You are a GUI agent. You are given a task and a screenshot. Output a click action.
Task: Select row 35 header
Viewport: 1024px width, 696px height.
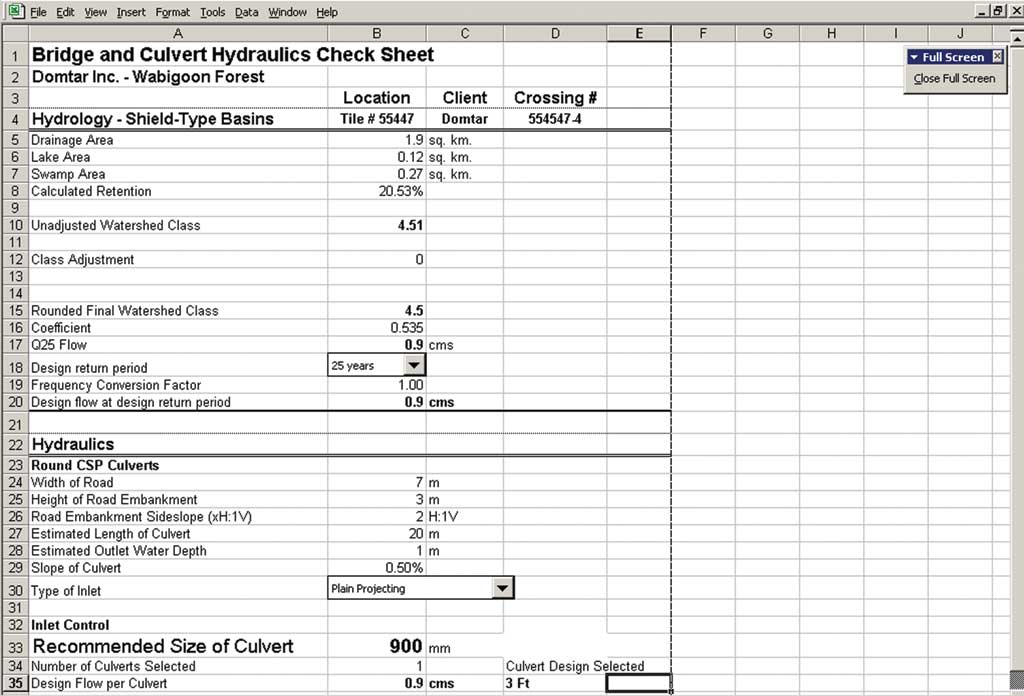(15, 684)
